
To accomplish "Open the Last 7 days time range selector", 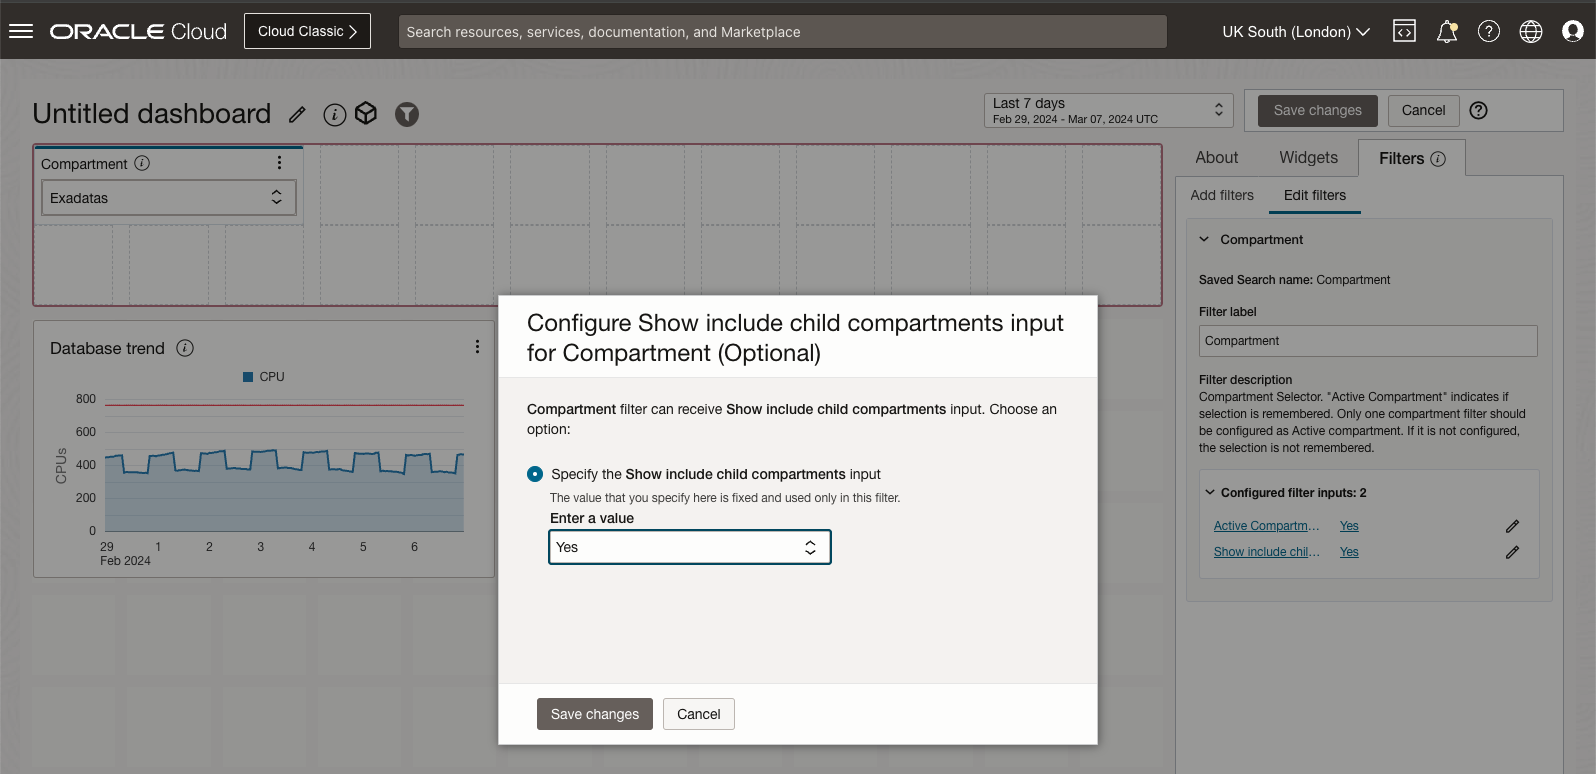I will click(x=1108, y=110).
